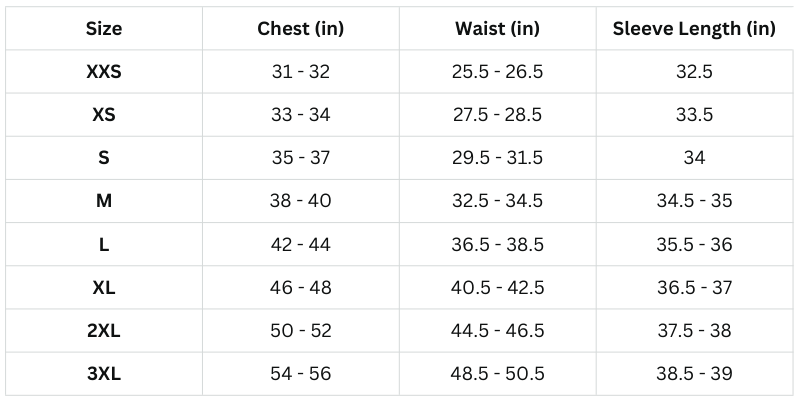Click chest value 31 - 32
This screenshot has height=400, width=800.
[x=300, y=71]
